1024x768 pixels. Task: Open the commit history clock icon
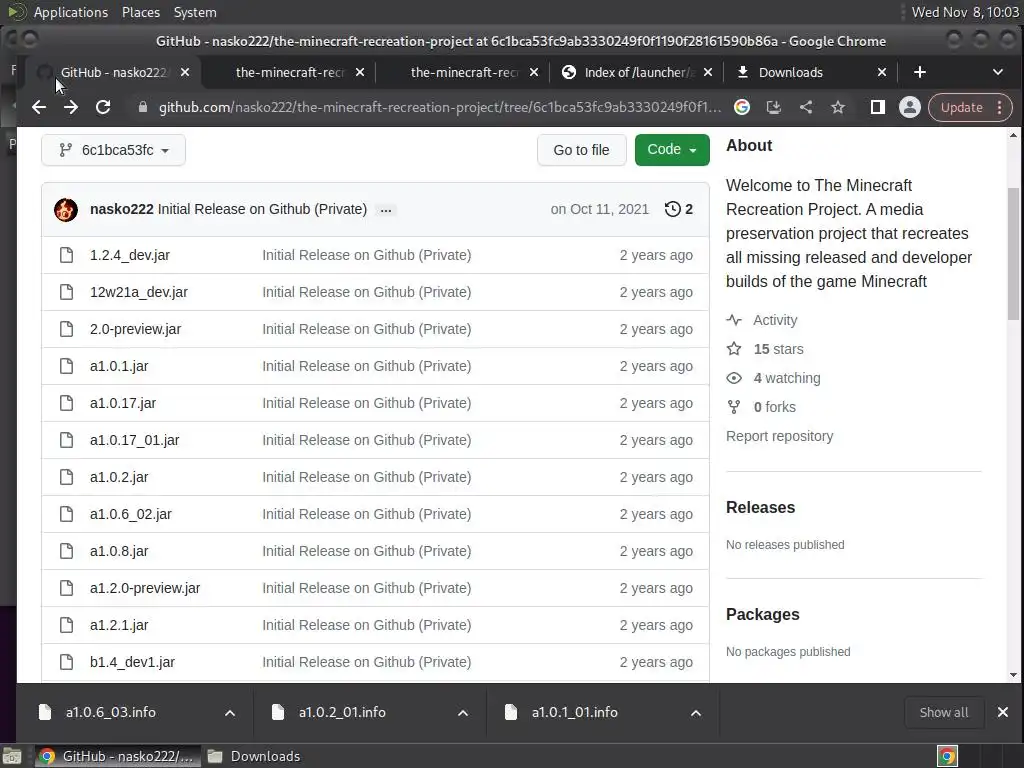pos(673,209)
